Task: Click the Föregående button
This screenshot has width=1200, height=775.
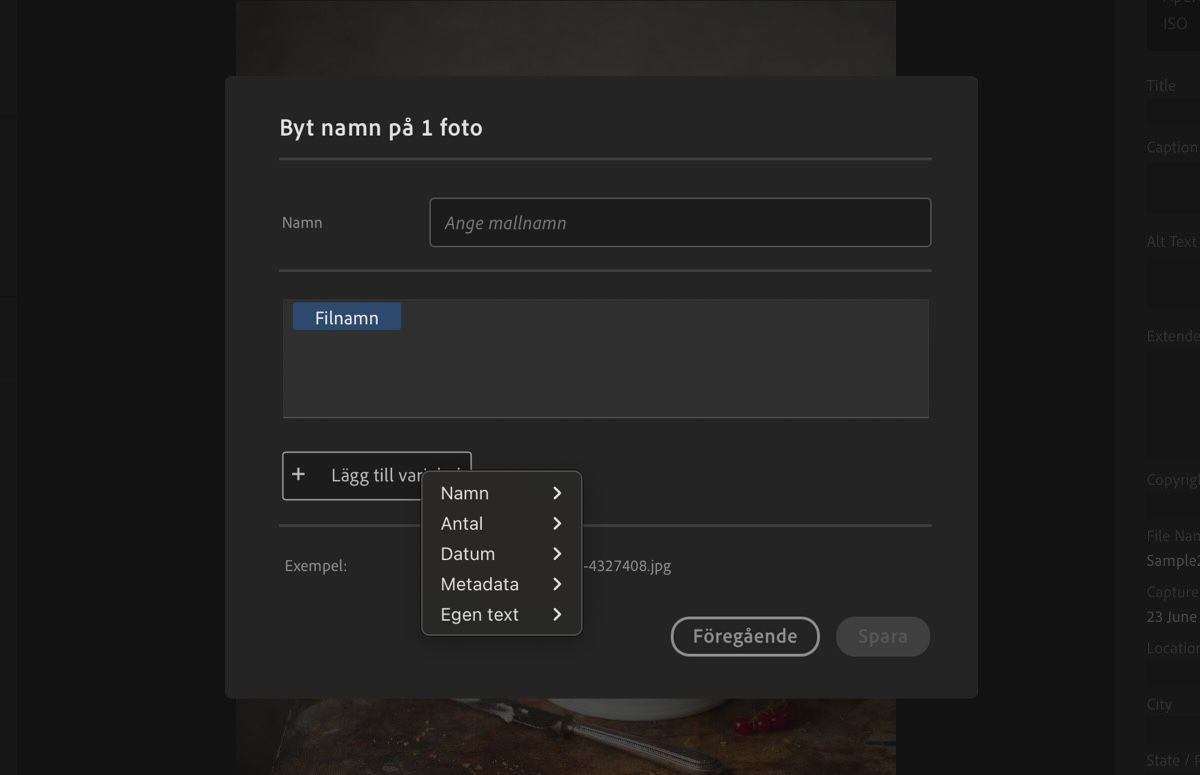Action: 744,636
